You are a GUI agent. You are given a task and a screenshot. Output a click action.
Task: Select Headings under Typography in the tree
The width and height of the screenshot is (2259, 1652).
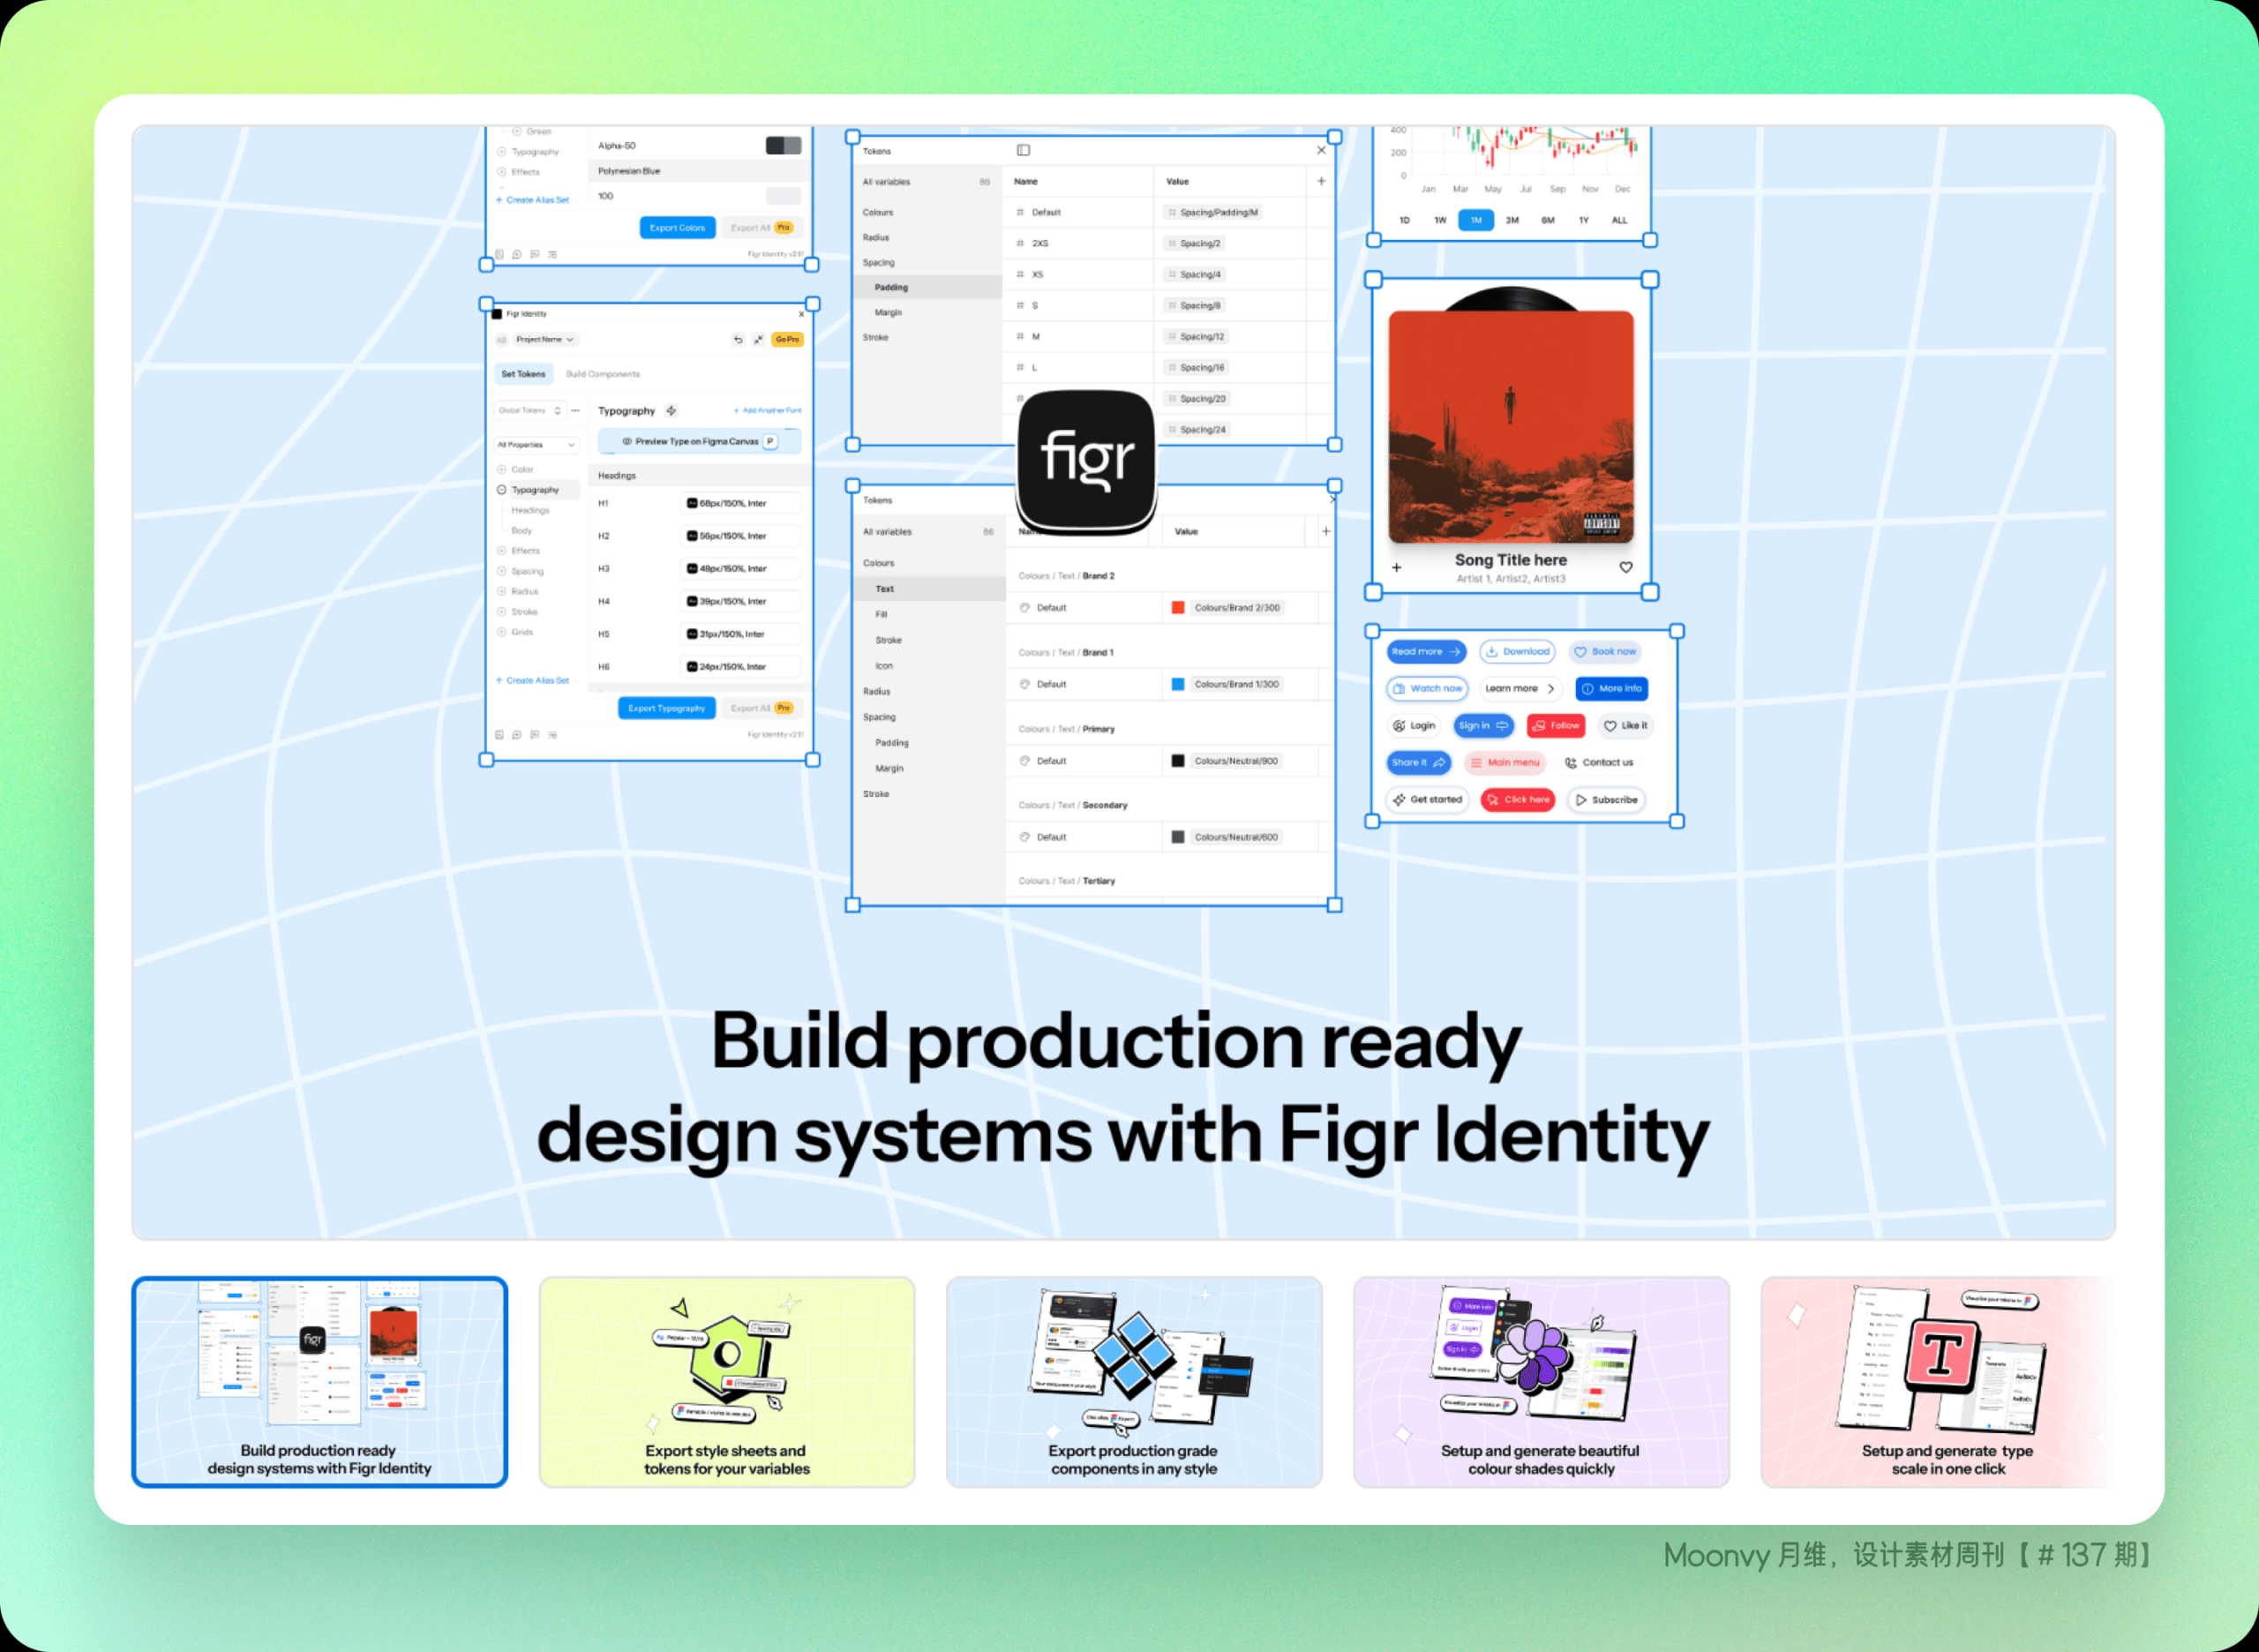pyautogui.click(x=530, y=510)
